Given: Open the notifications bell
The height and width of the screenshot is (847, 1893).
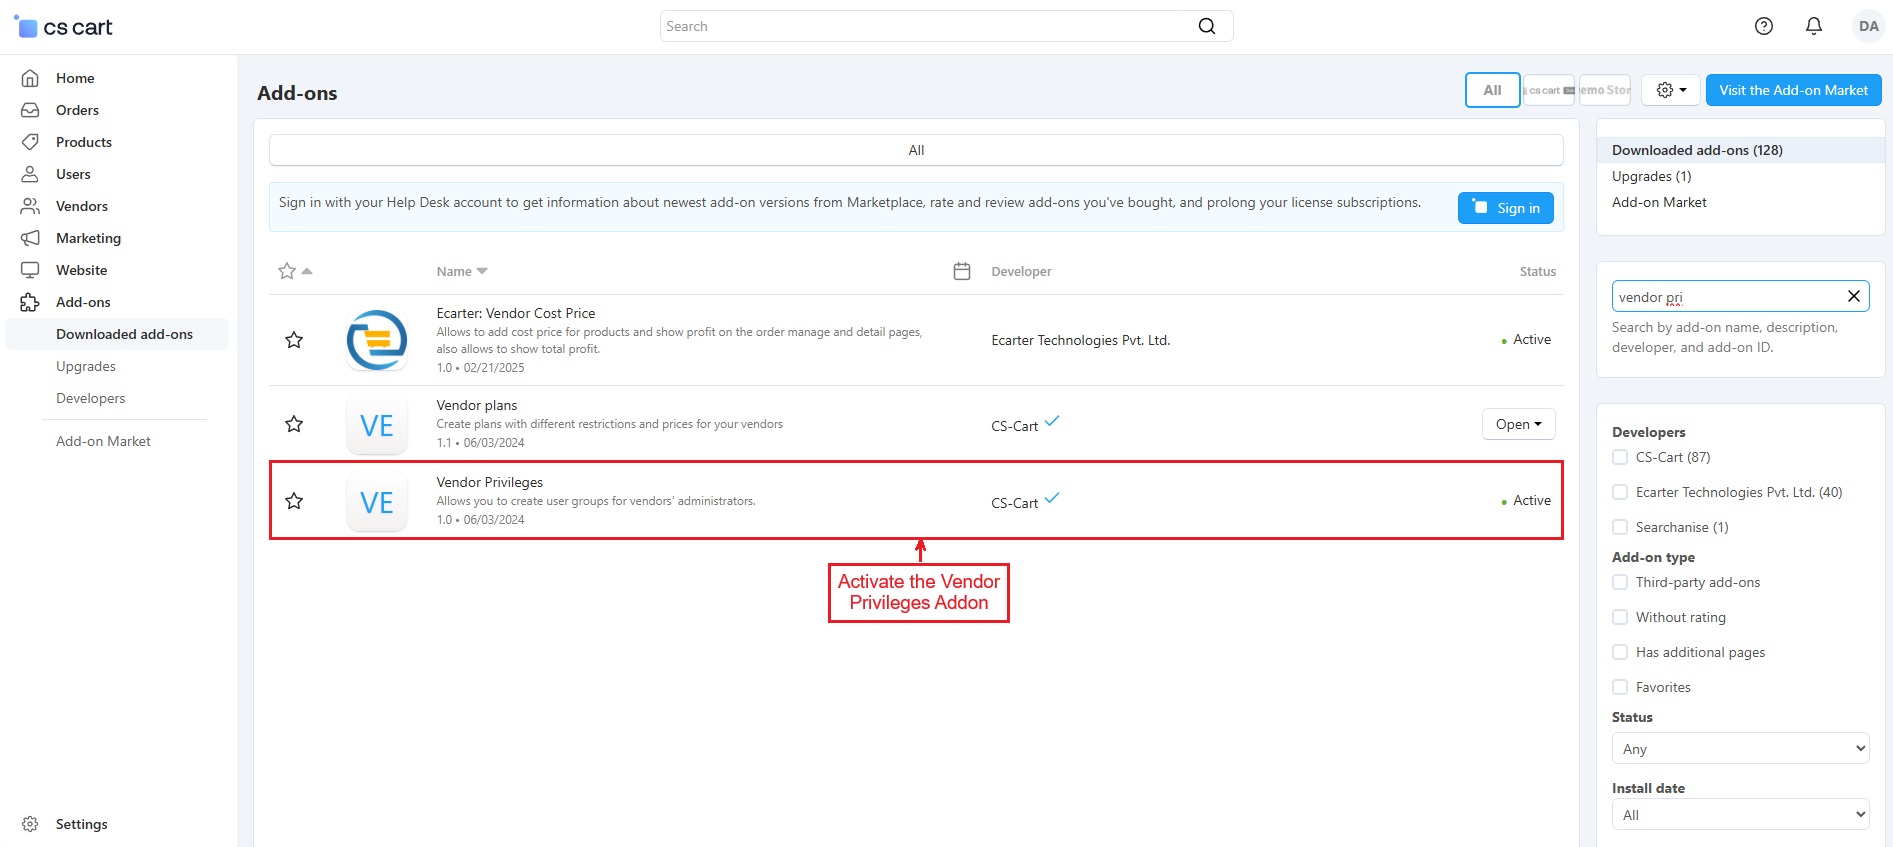Looking at the screenshot, I should [1813, 26].
